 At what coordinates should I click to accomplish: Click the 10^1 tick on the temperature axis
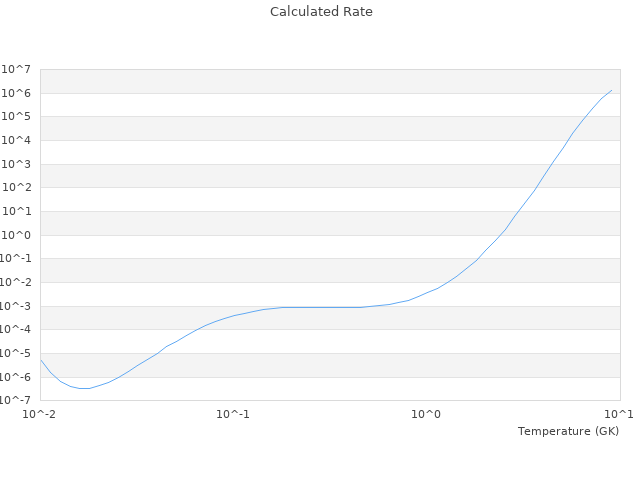[x=619, y=414]
